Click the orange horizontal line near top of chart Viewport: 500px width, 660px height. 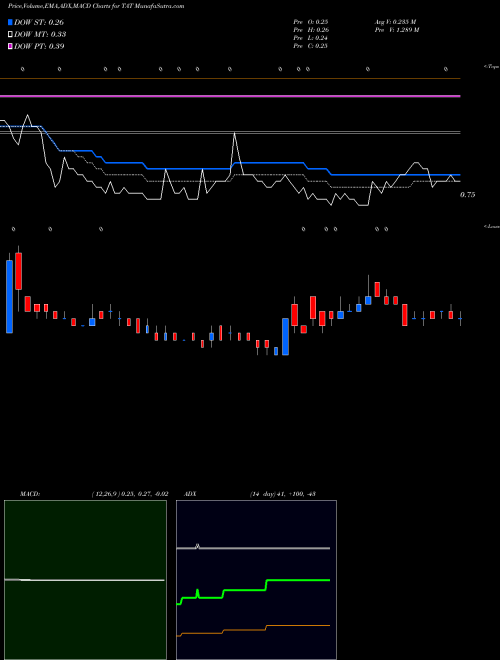click(x=230, y=79)
